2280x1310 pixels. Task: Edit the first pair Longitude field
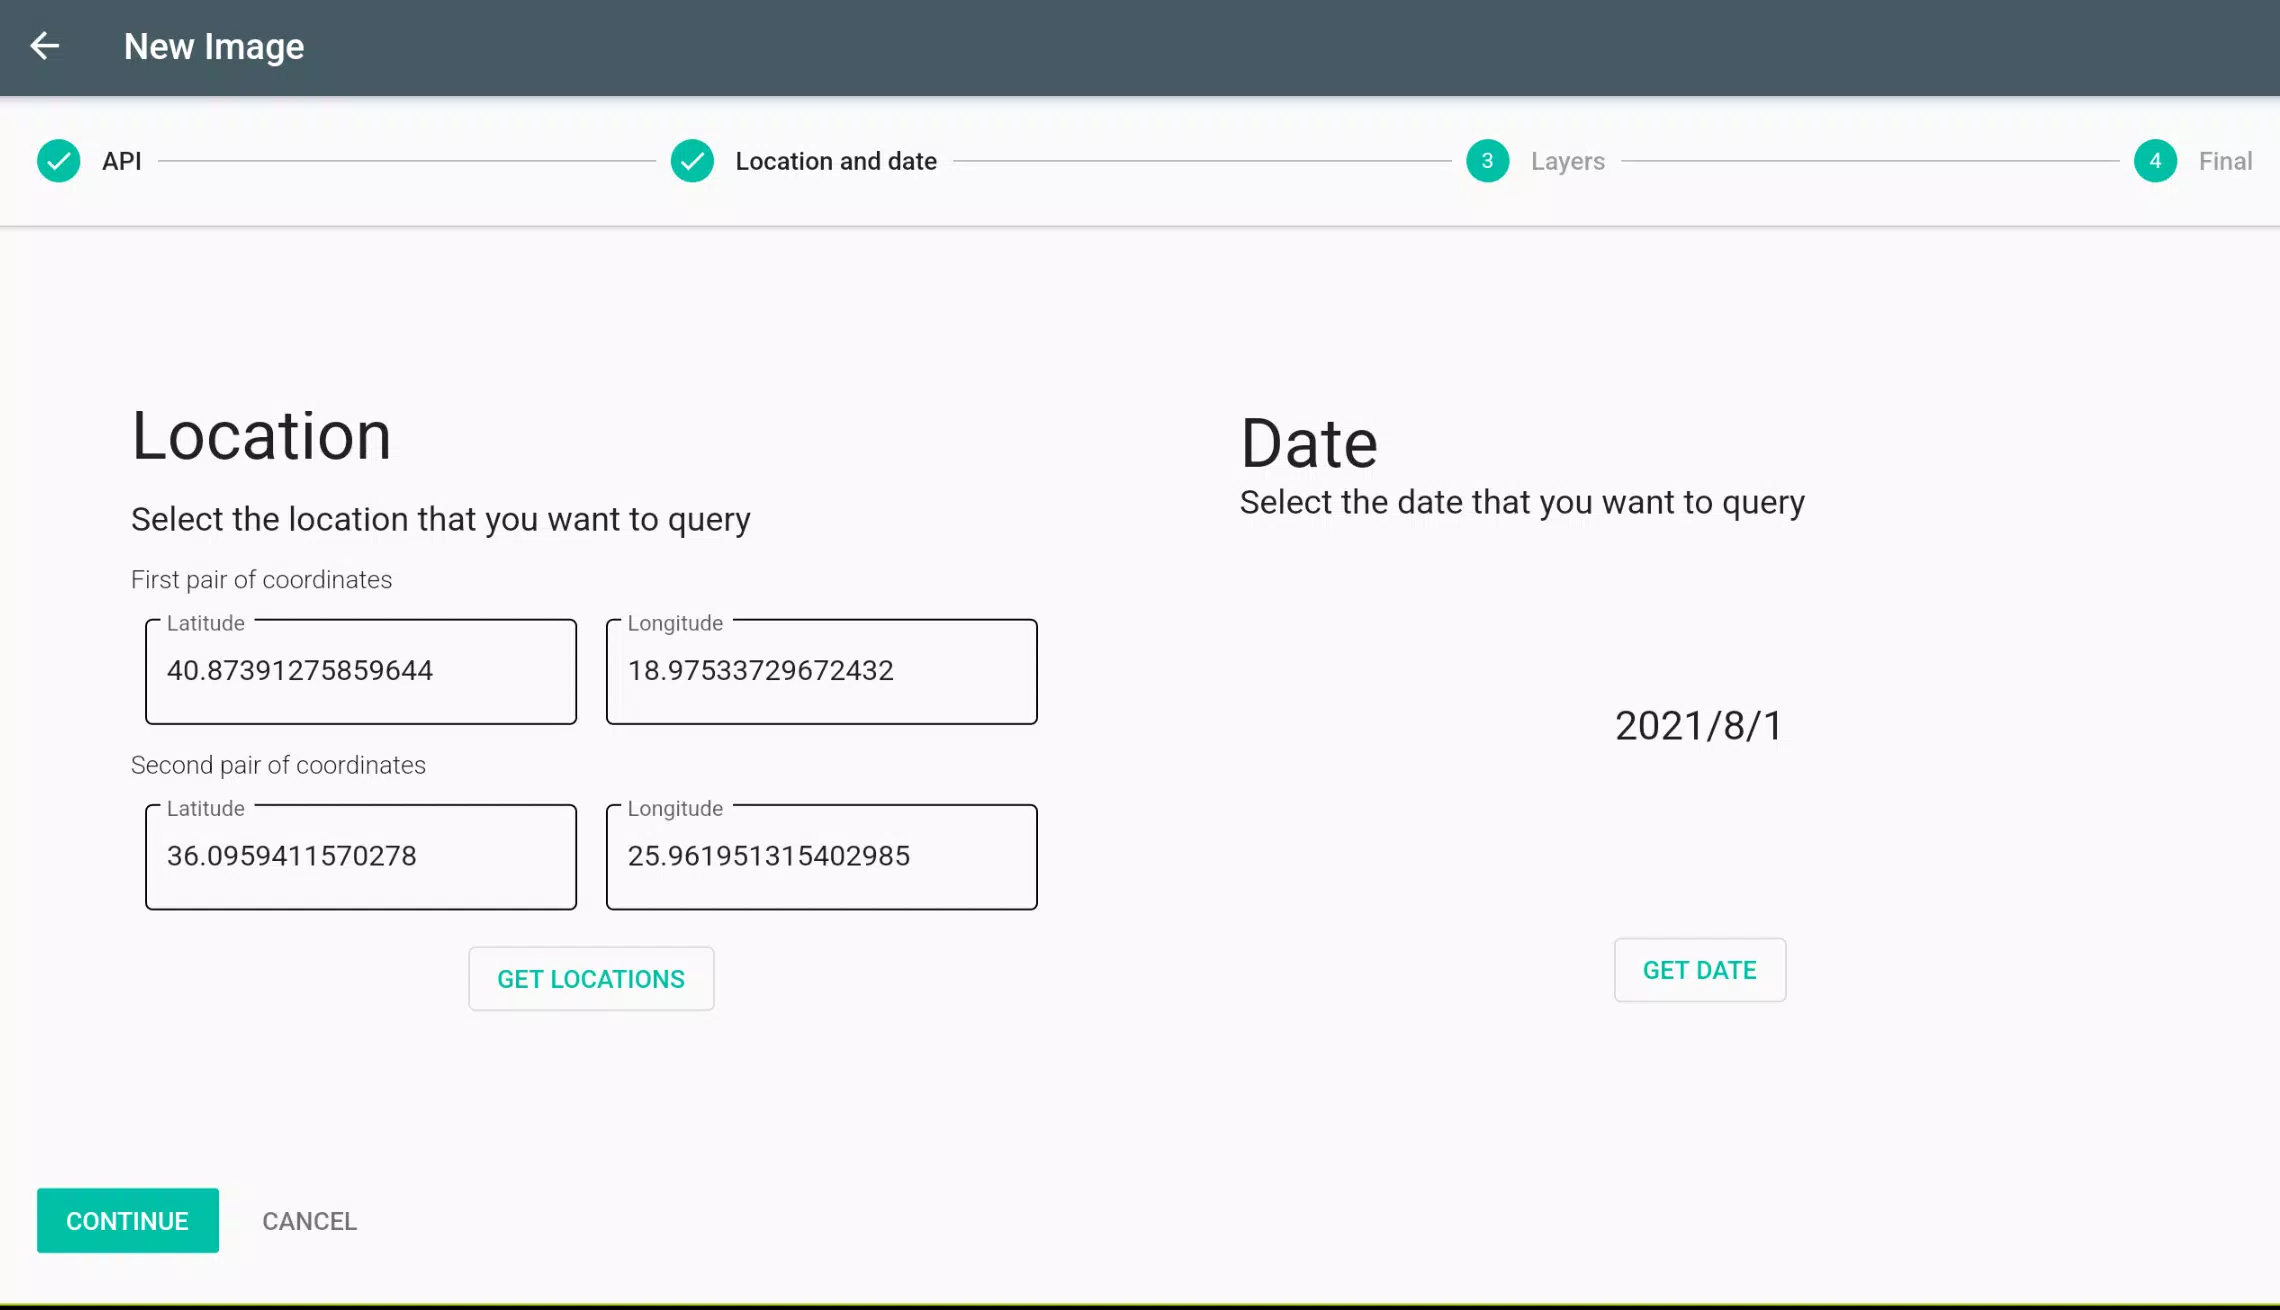click(x=822, y=671)
